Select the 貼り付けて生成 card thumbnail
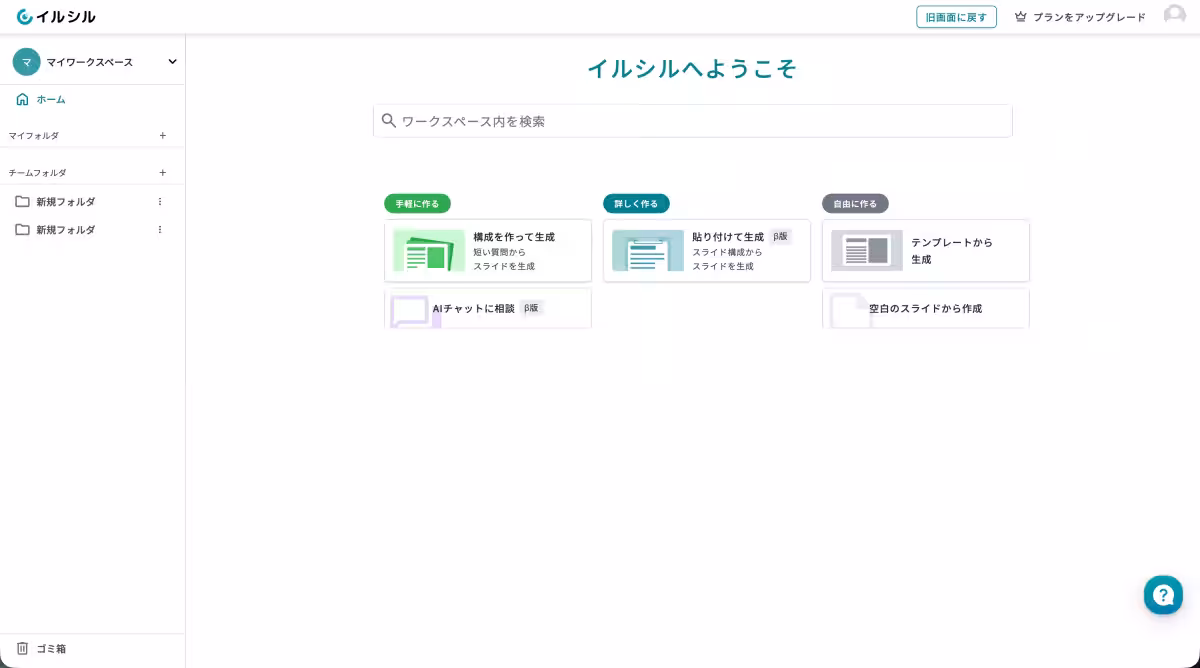The image size is (1200, 668). [647, 251]
